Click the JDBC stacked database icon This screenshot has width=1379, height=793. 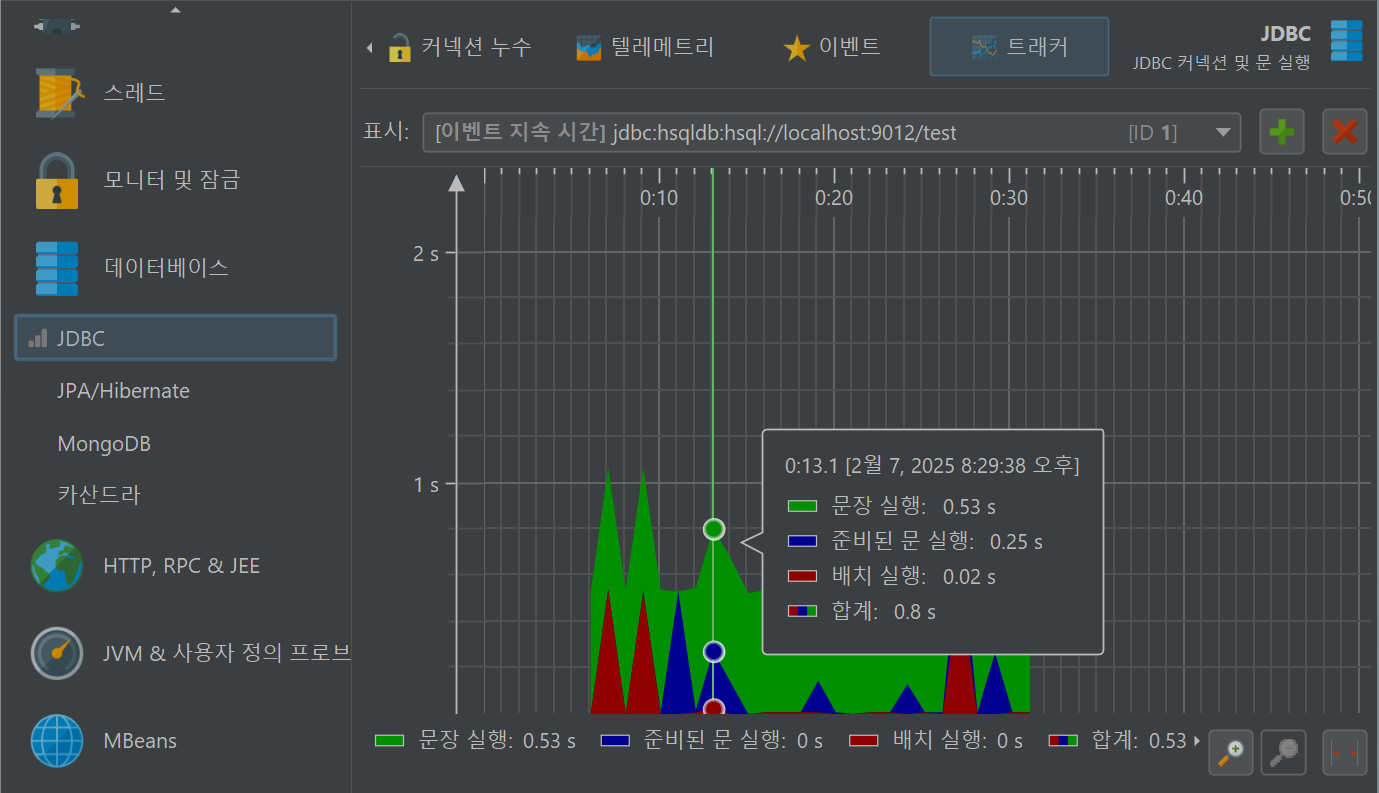click(1346, 41)
